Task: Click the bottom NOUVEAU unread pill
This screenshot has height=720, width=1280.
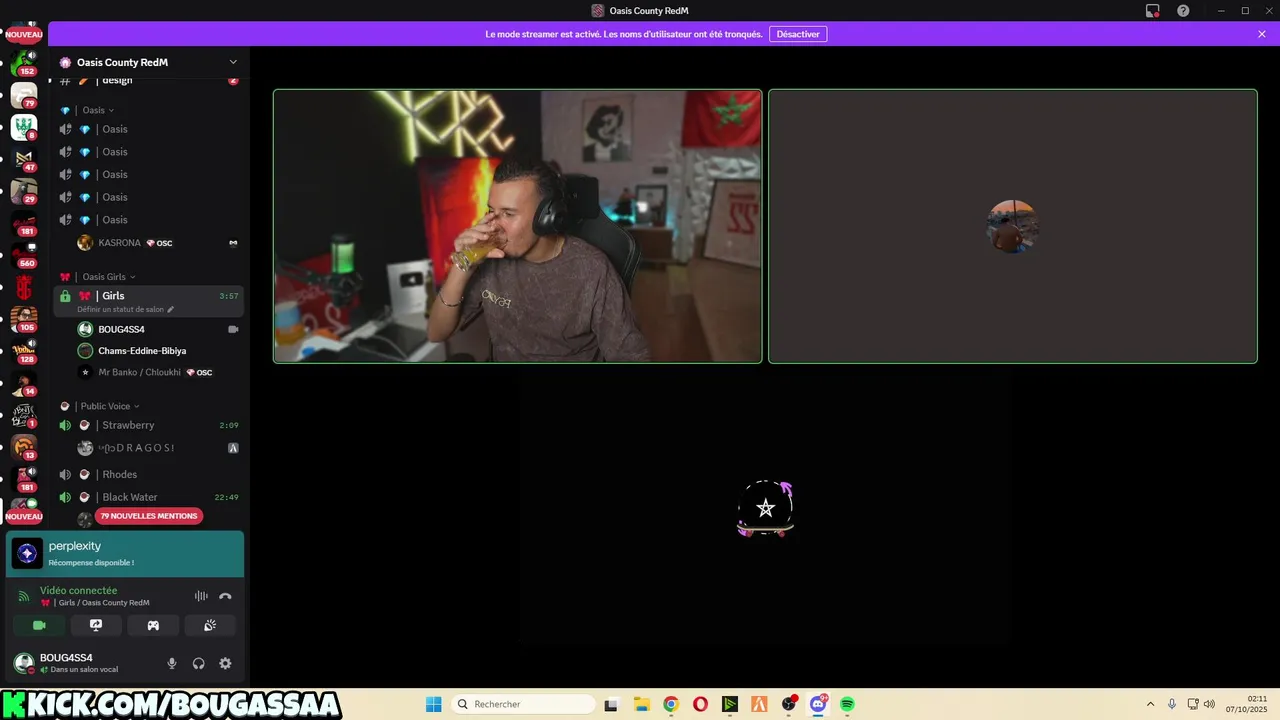Action: click(24, 516)
